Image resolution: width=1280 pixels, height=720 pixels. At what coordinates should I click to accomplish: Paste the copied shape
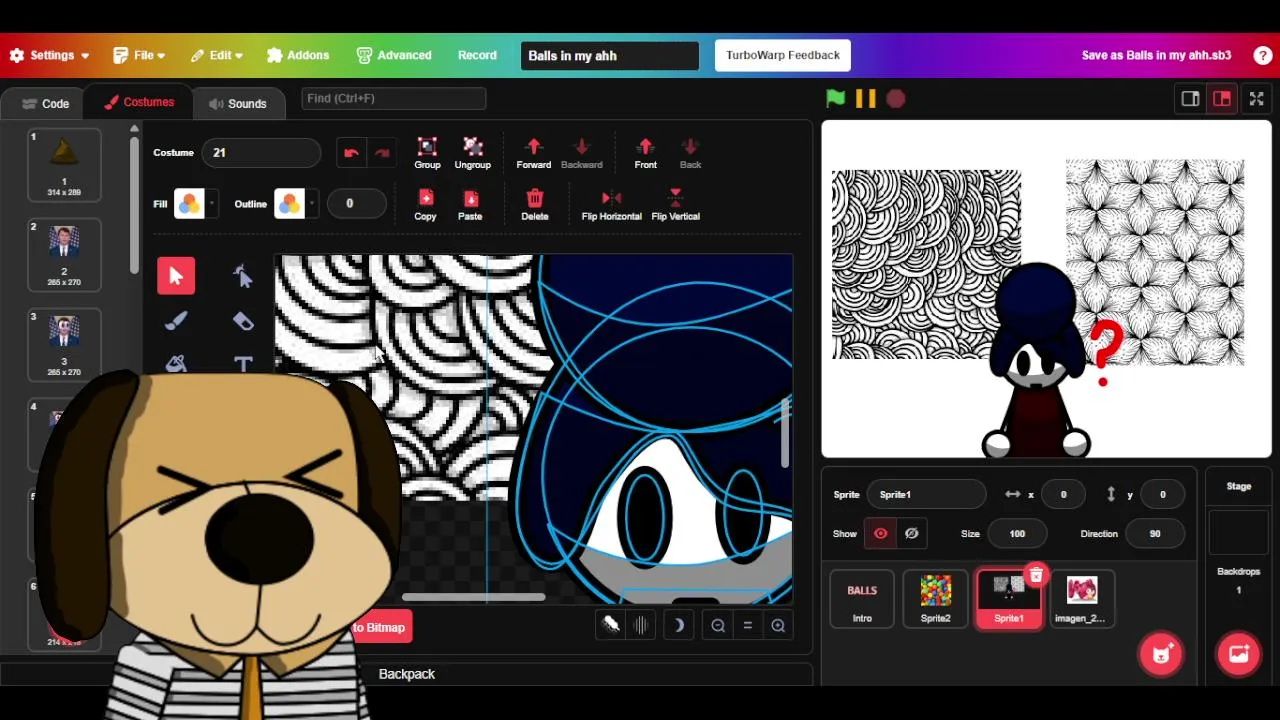470,205
